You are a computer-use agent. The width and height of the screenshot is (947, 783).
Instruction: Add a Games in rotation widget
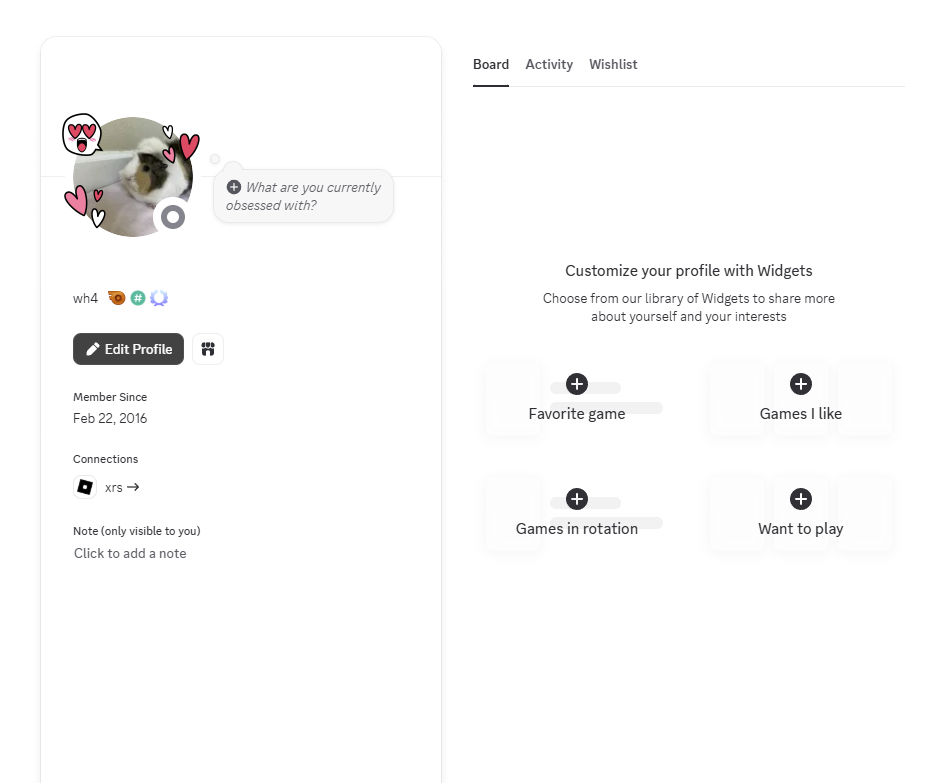tap(577, 499)
